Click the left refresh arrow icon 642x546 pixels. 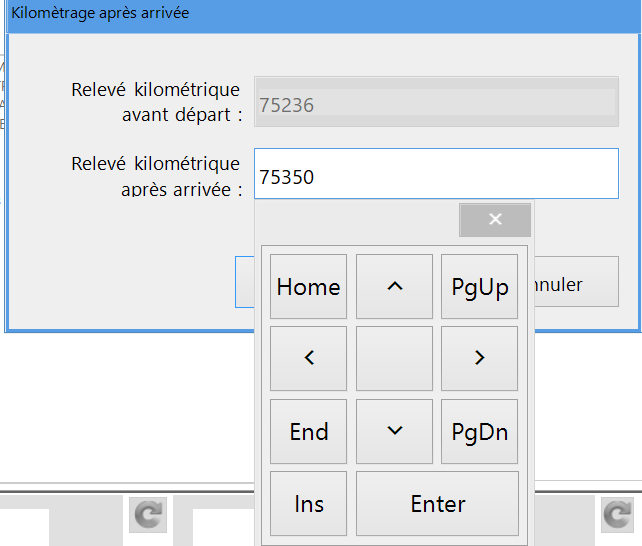point(148,514)
